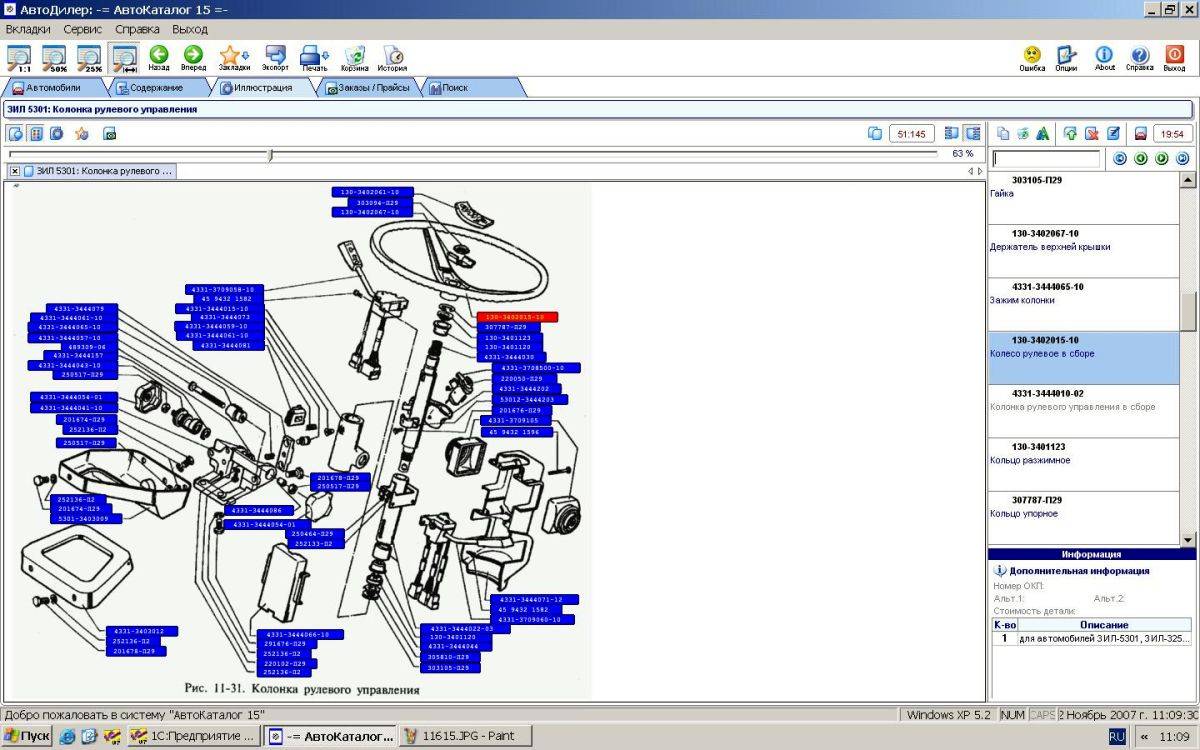Click parts list scrollbar down arrow

1188,540
